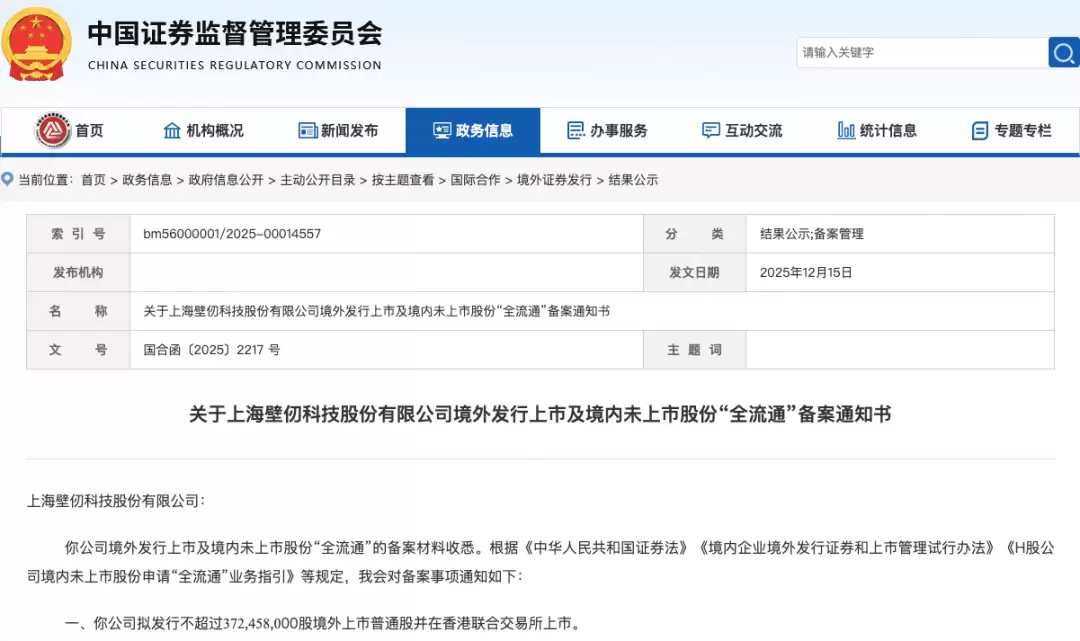Open the 新闻发布 navigation tab
This screenshot has height=641, width=1080.
(x=338, y=130)
